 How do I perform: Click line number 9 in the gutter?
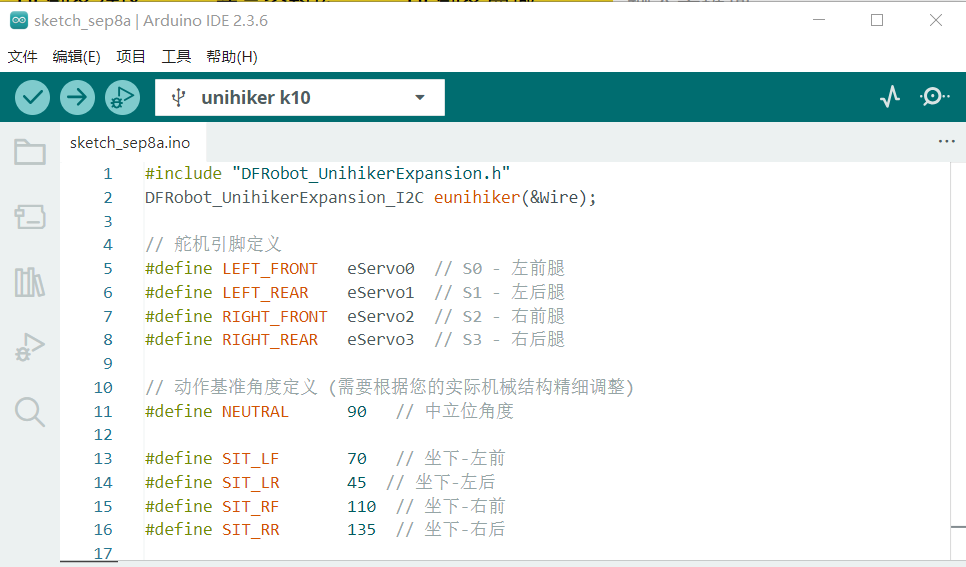point(108,364)
